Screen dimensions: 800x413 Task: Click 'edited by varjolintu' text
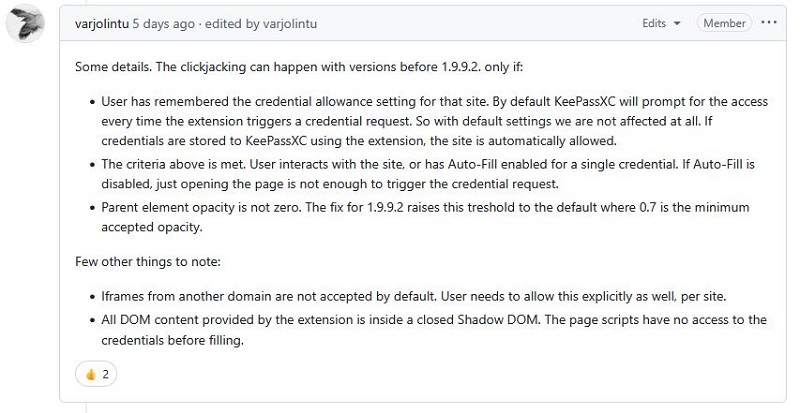click(261, 23)
